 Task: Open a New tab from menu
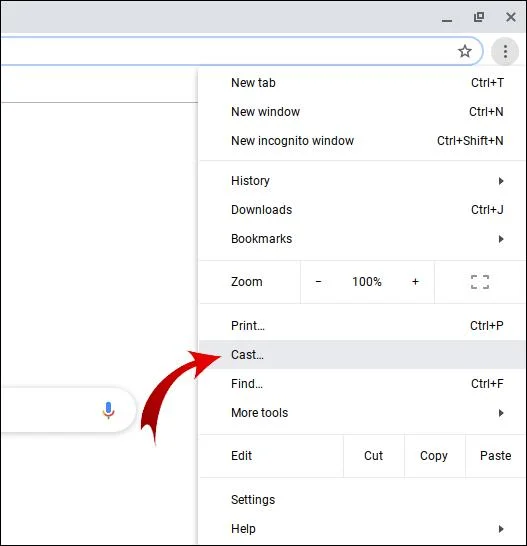coord(362,83)
